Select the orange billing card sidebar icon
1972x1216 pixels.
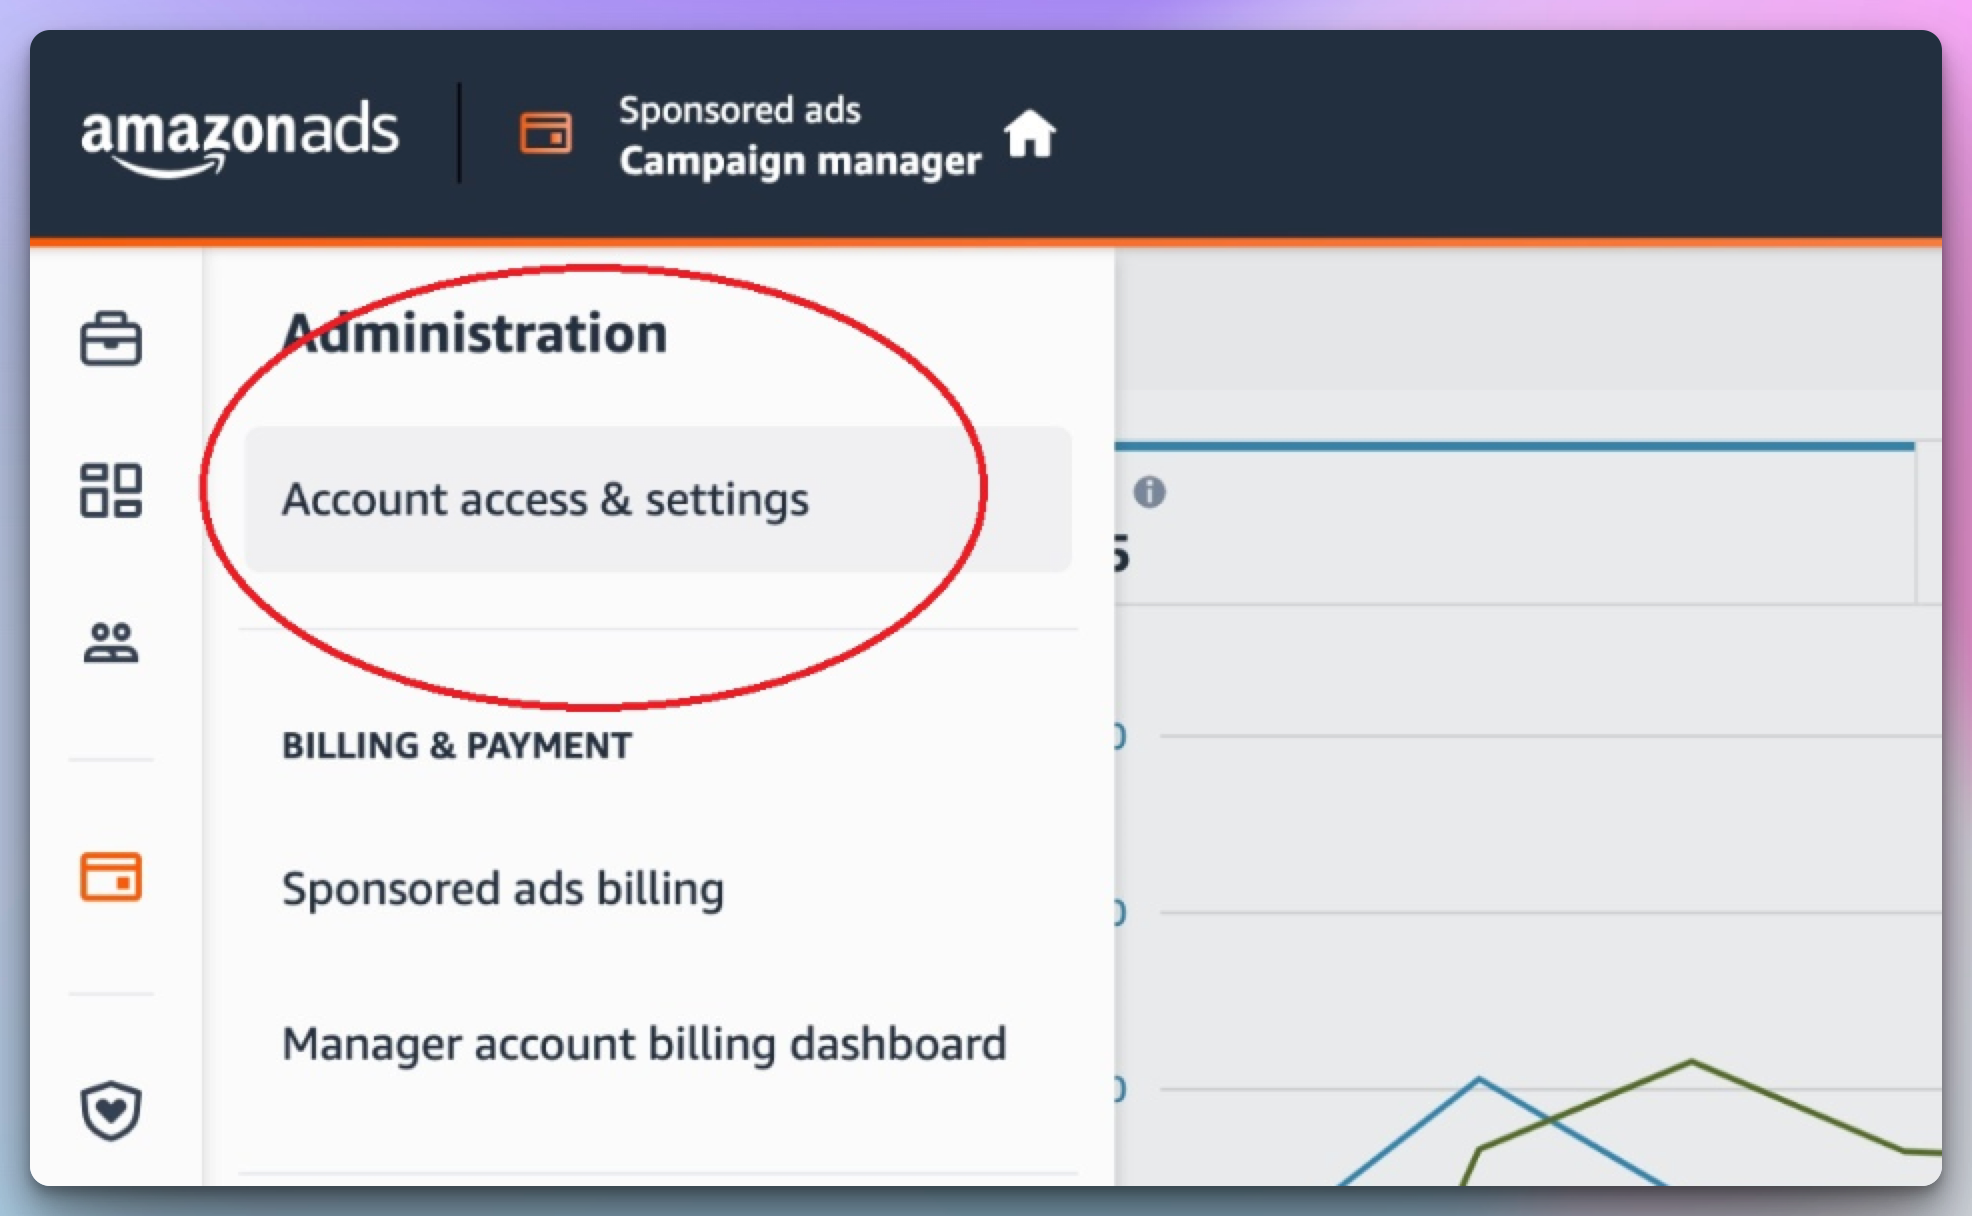[x=111, y=877]
